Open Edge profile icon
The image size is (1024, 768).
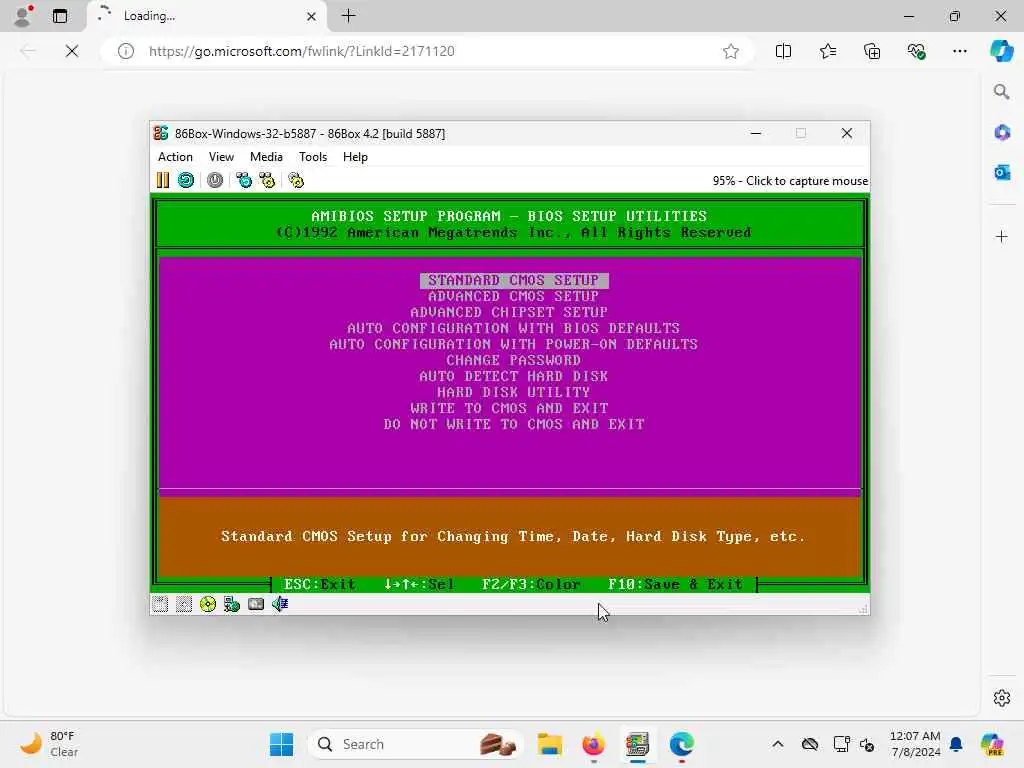click(23, 16)
